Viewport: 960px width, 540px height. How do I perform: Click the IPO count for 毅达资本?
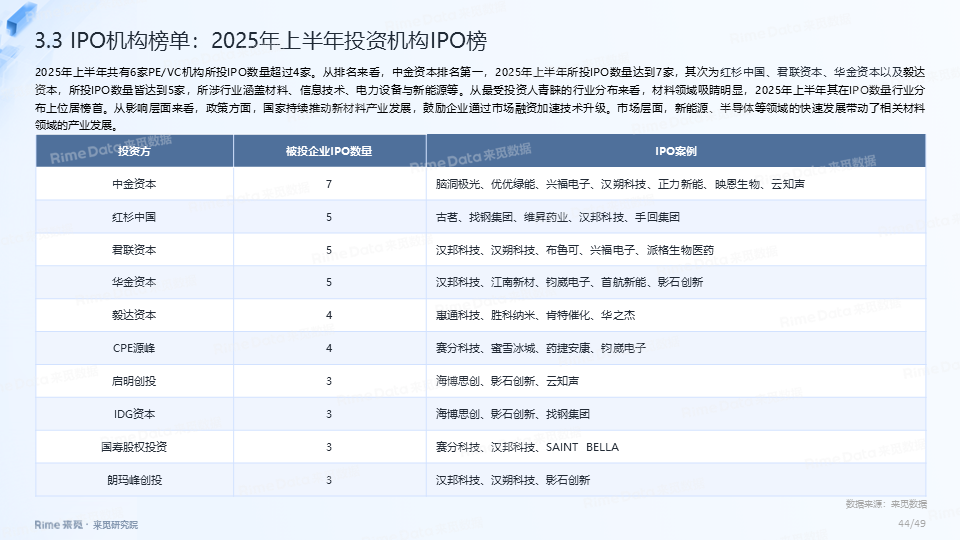tap(329, 315)
